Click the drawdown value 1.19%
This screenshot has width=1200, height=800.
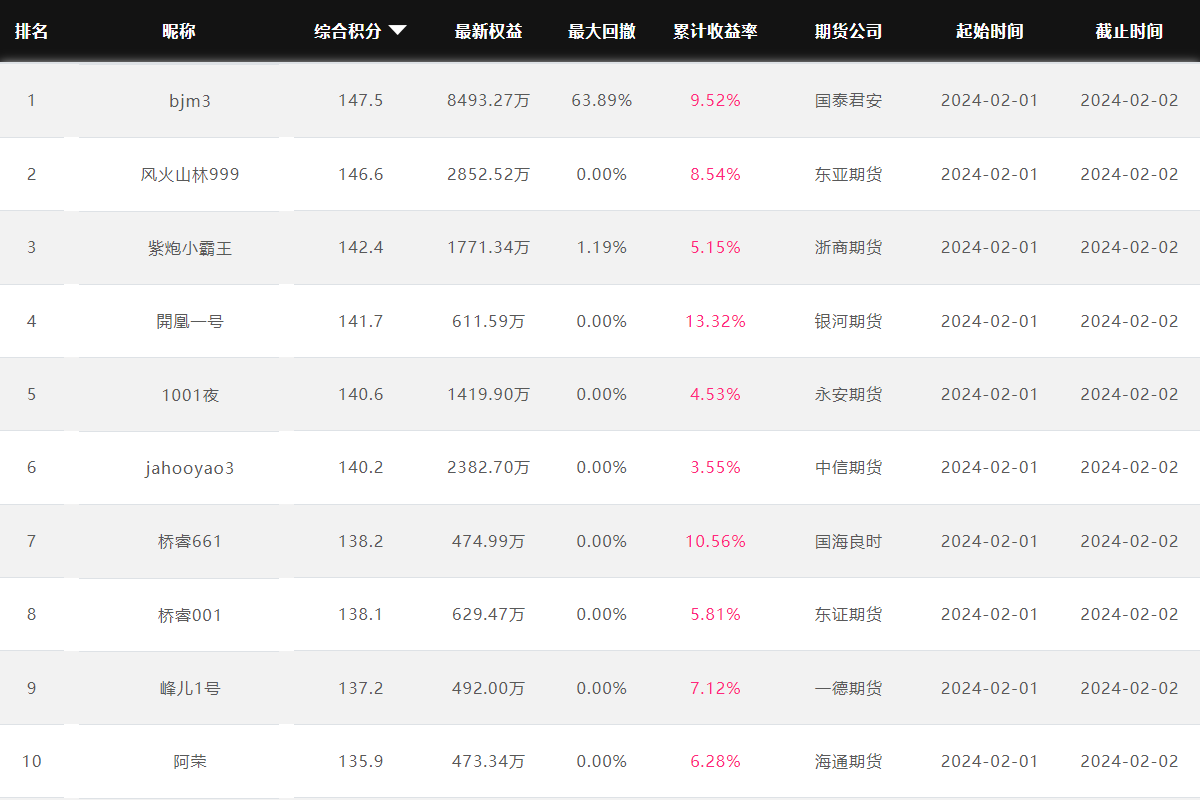[602, 247]
